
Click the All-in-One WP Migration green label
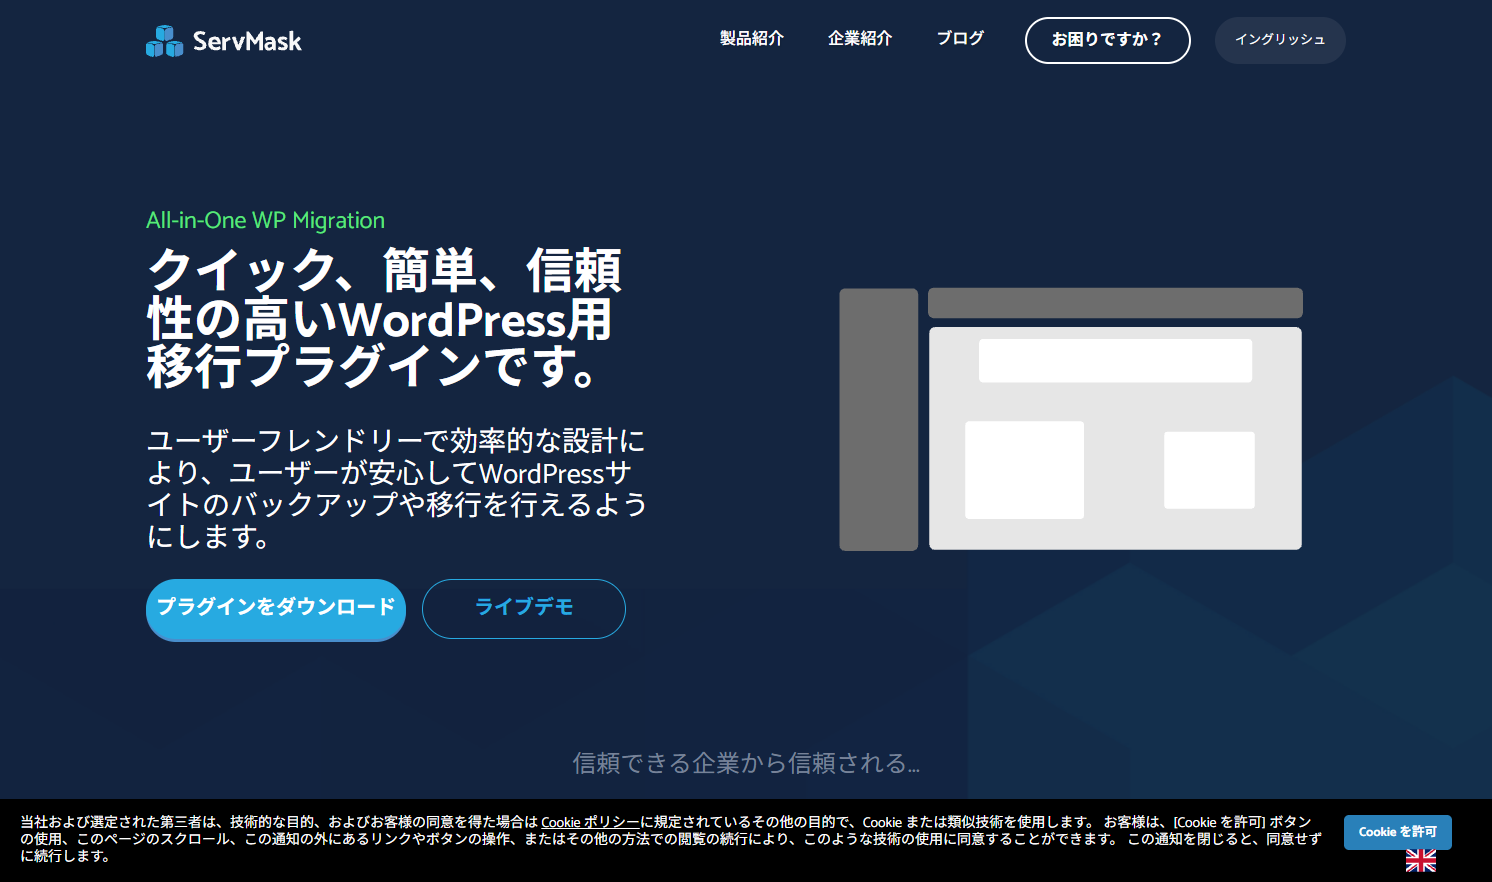265,220
